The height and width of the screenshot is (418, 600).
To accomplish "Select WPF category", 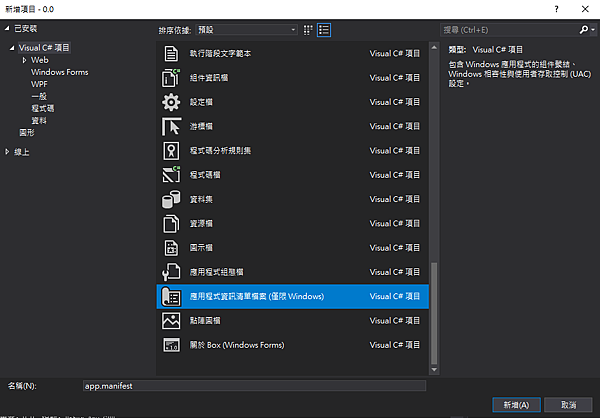I will [x=39, y=84].
